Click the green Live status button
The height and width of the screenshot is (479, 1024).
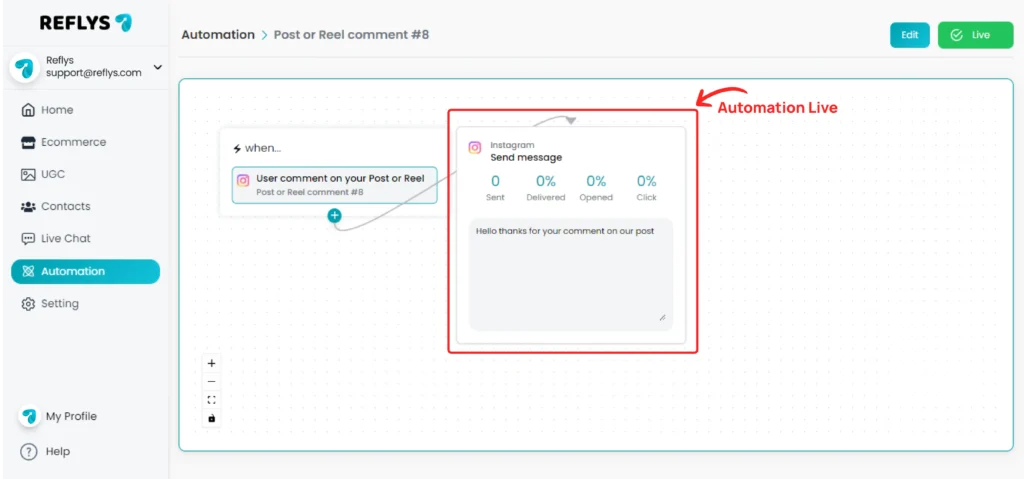point(976,35)
